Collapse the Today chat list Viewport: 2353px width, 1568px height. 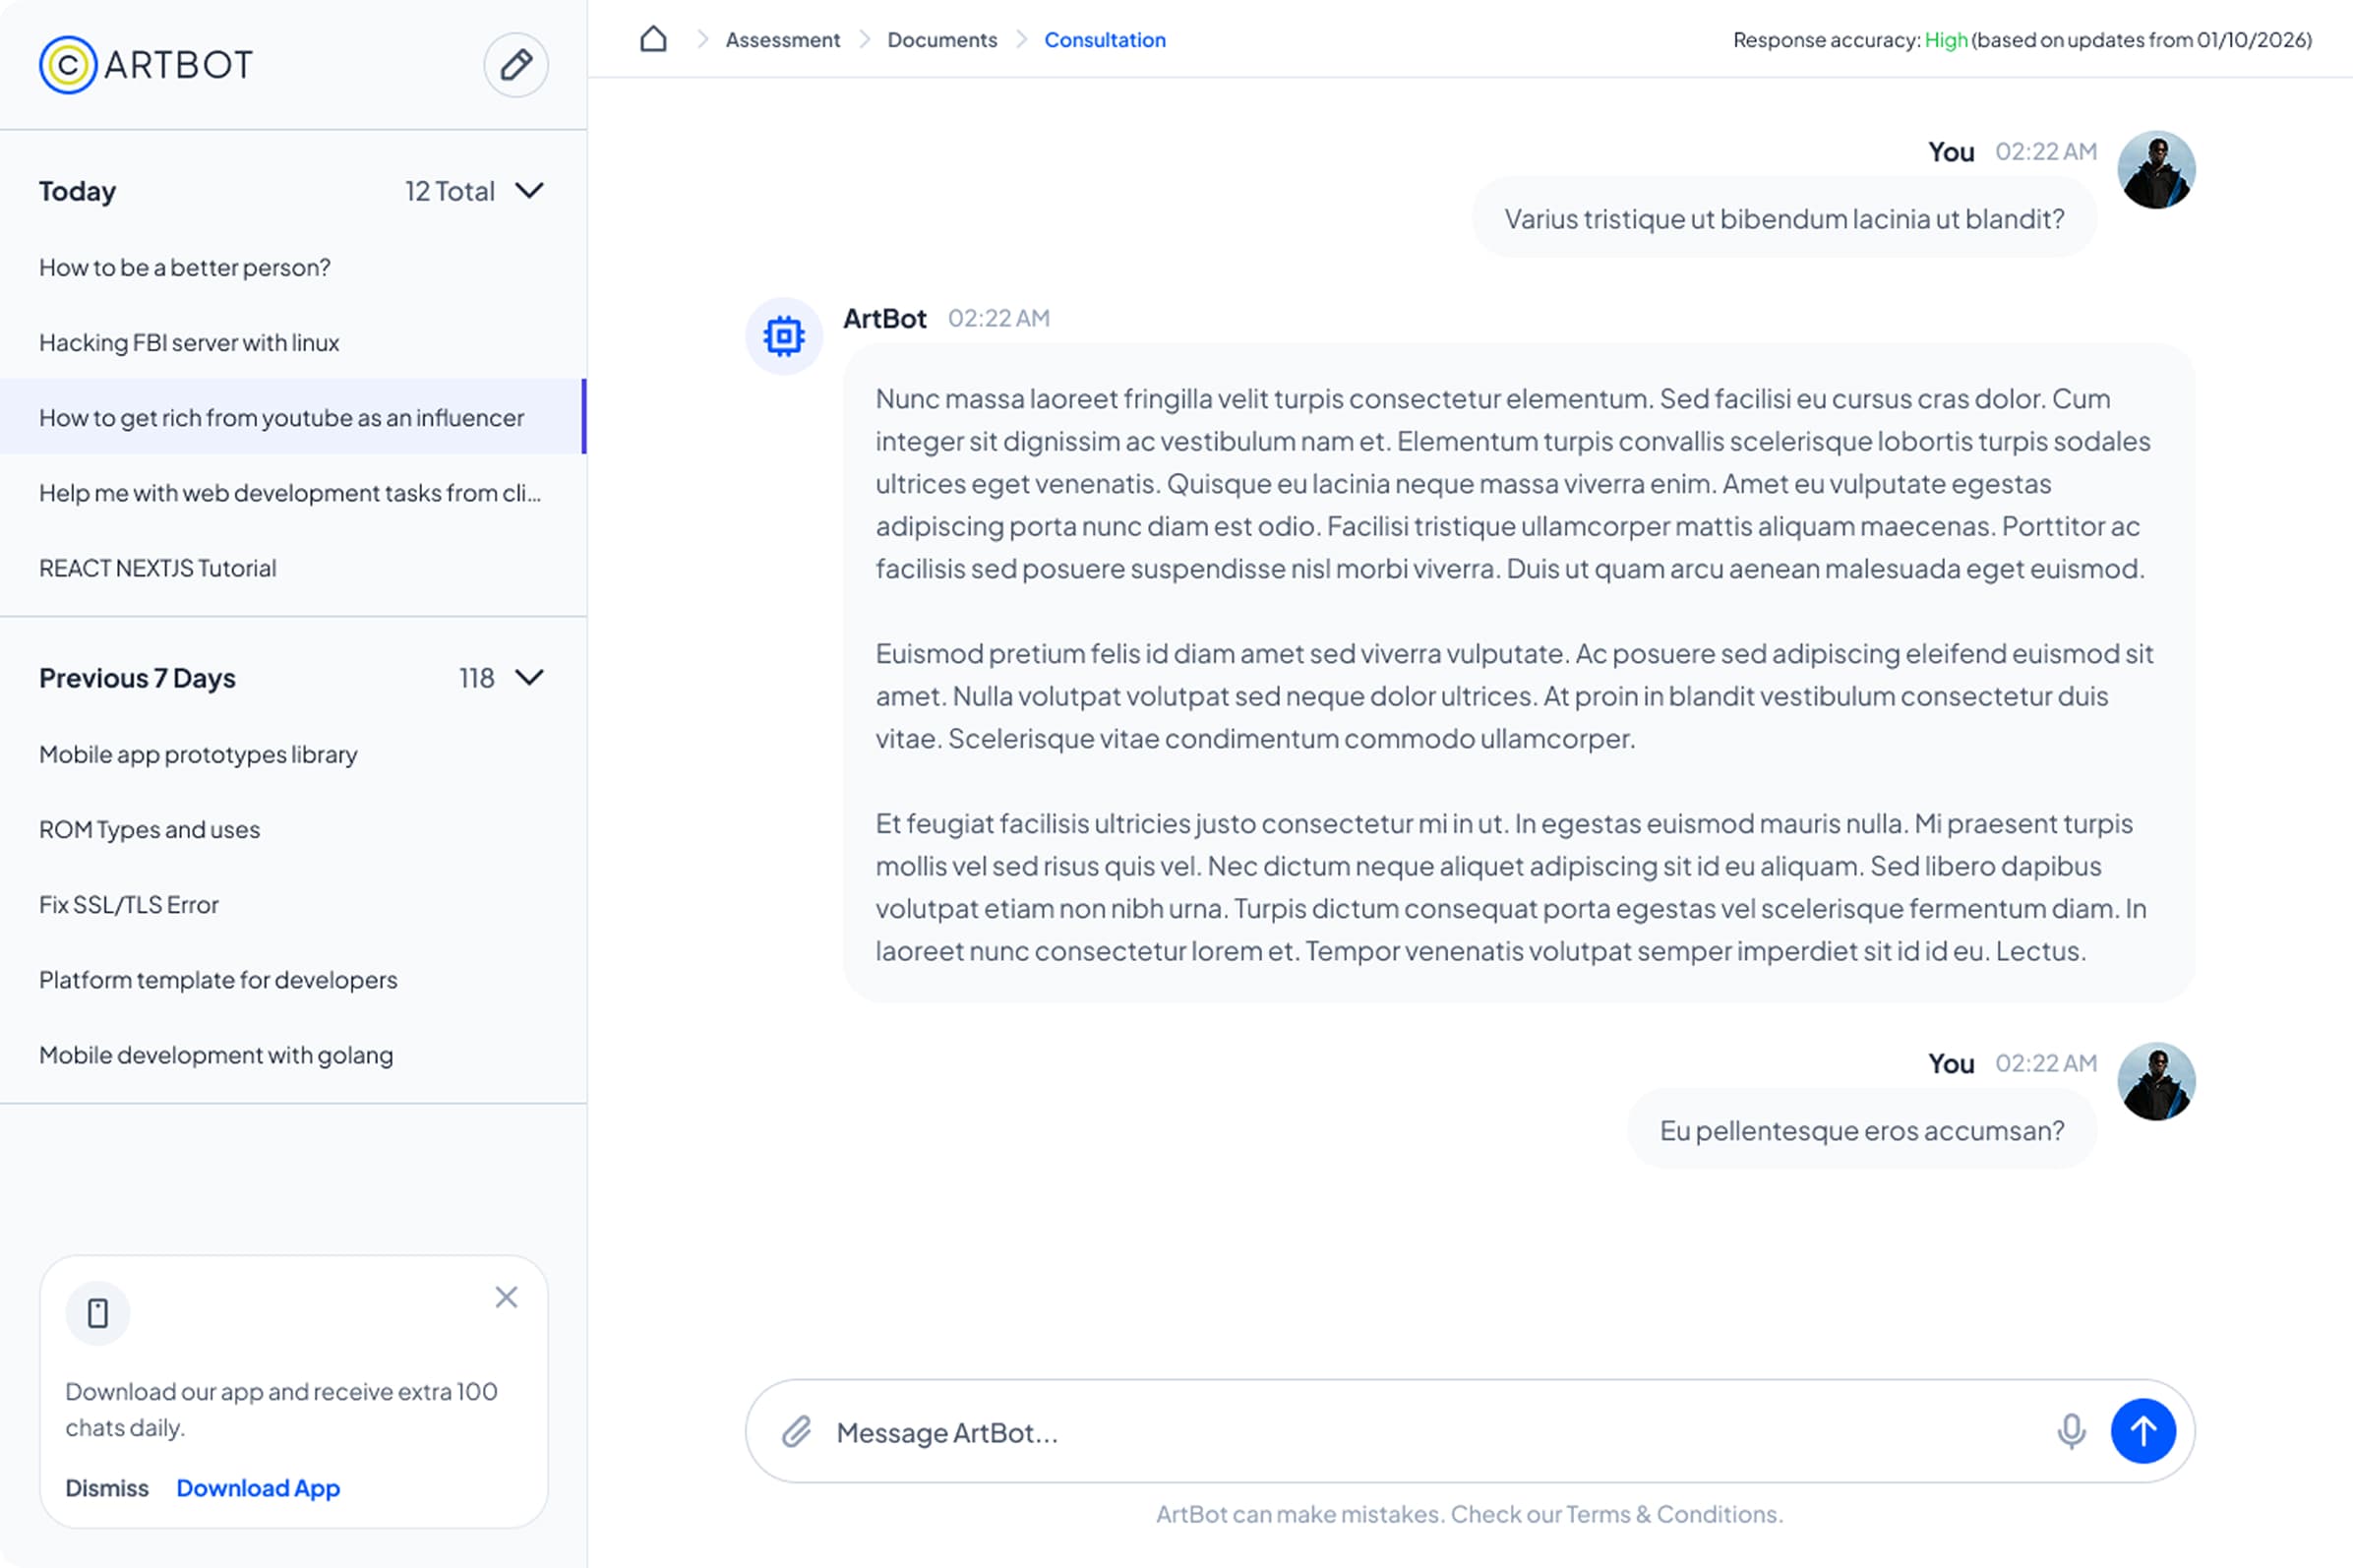pyautogui.click(x=529, y=190)
